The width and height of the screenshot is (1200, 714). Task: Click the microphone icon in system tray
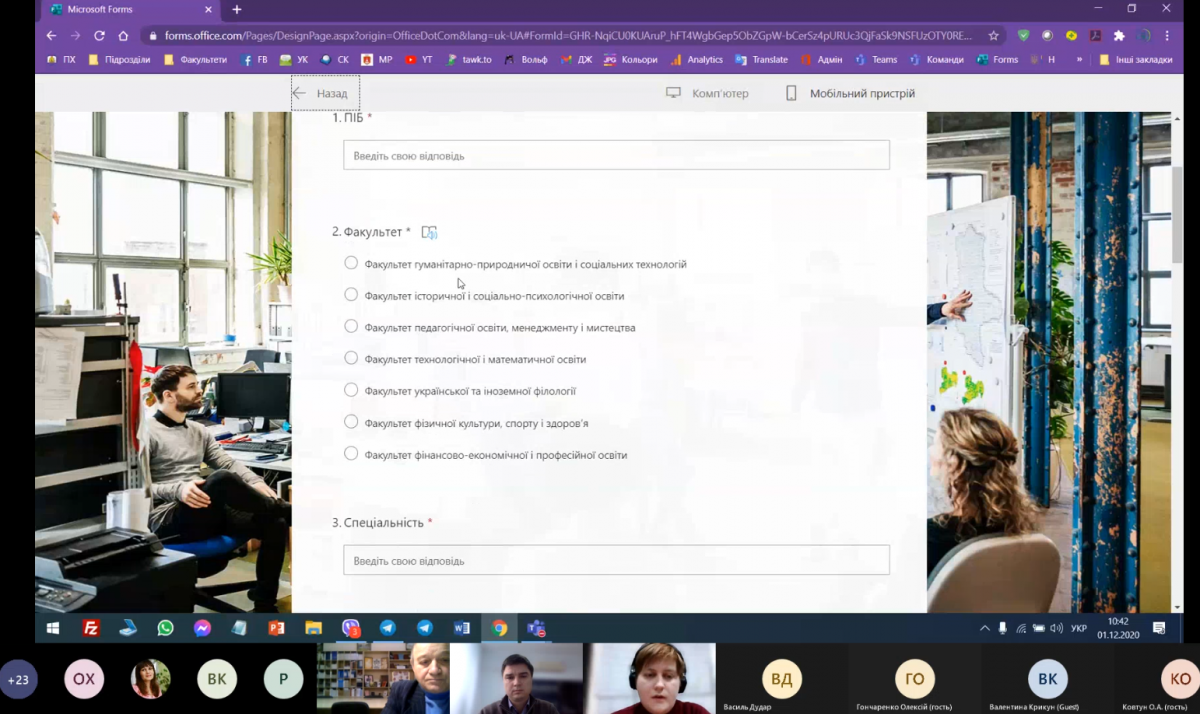1003,628
